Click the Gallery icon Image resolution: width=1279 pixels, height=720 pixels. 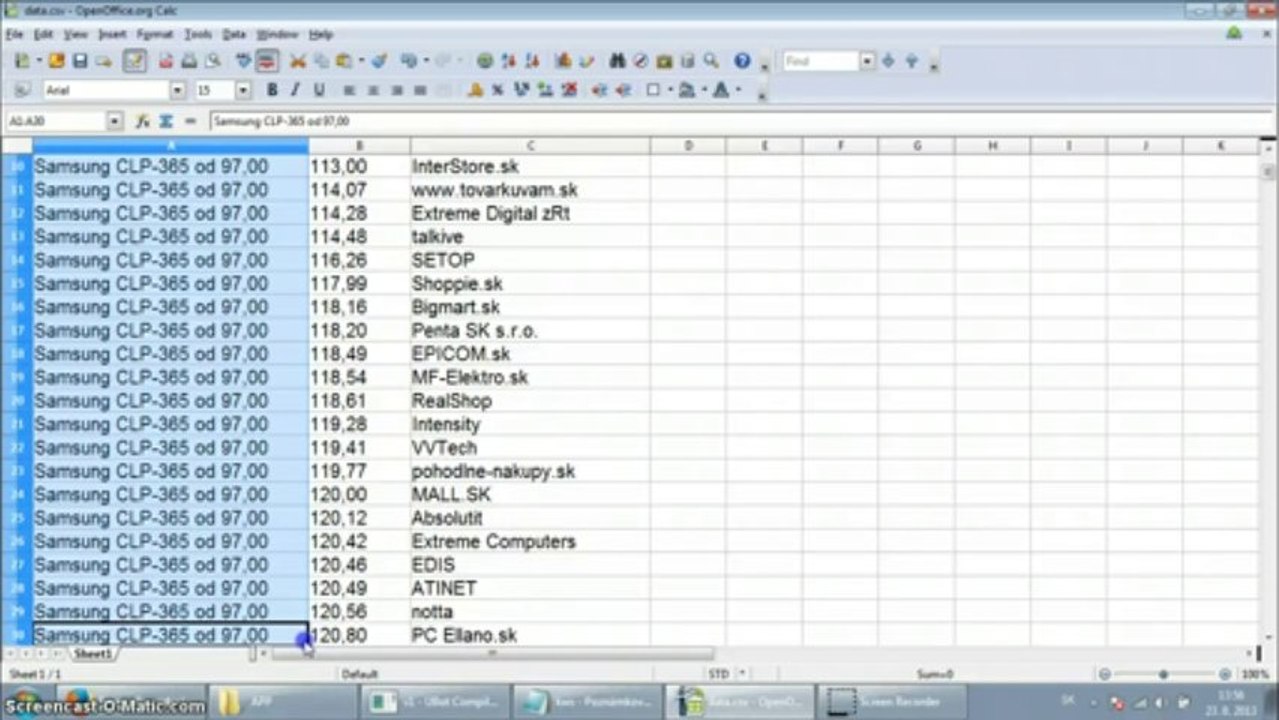(664, 61)
